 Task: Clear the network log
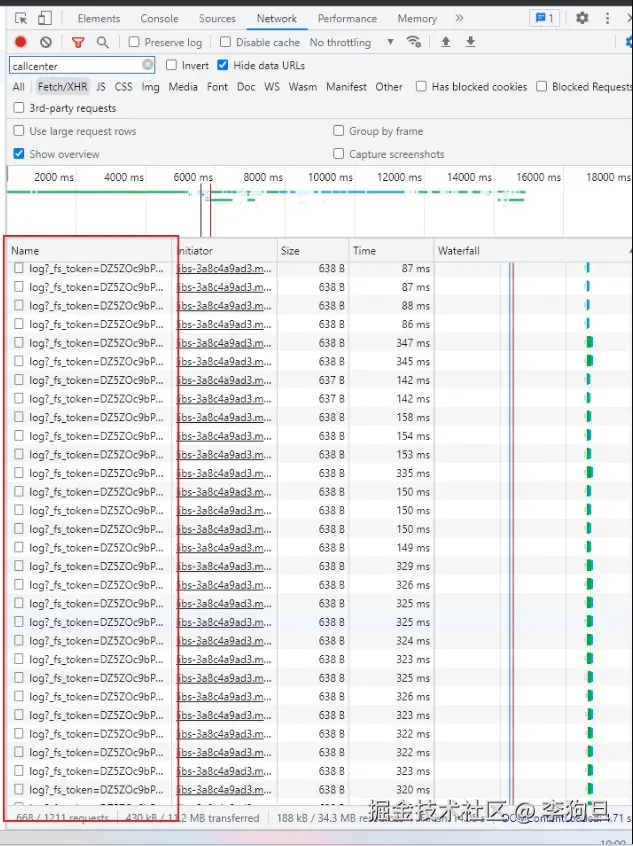(46, 42)
